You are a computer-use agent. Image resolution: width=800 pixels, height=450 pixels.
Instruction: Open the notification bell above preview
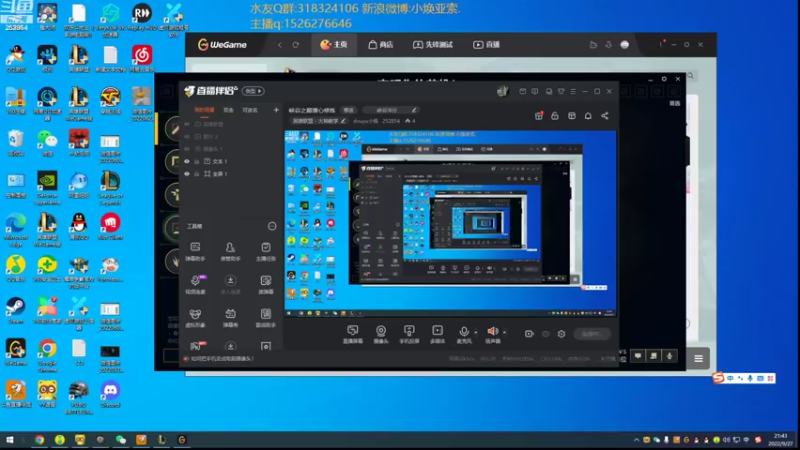pyautogui.click(x=588, y=116)
